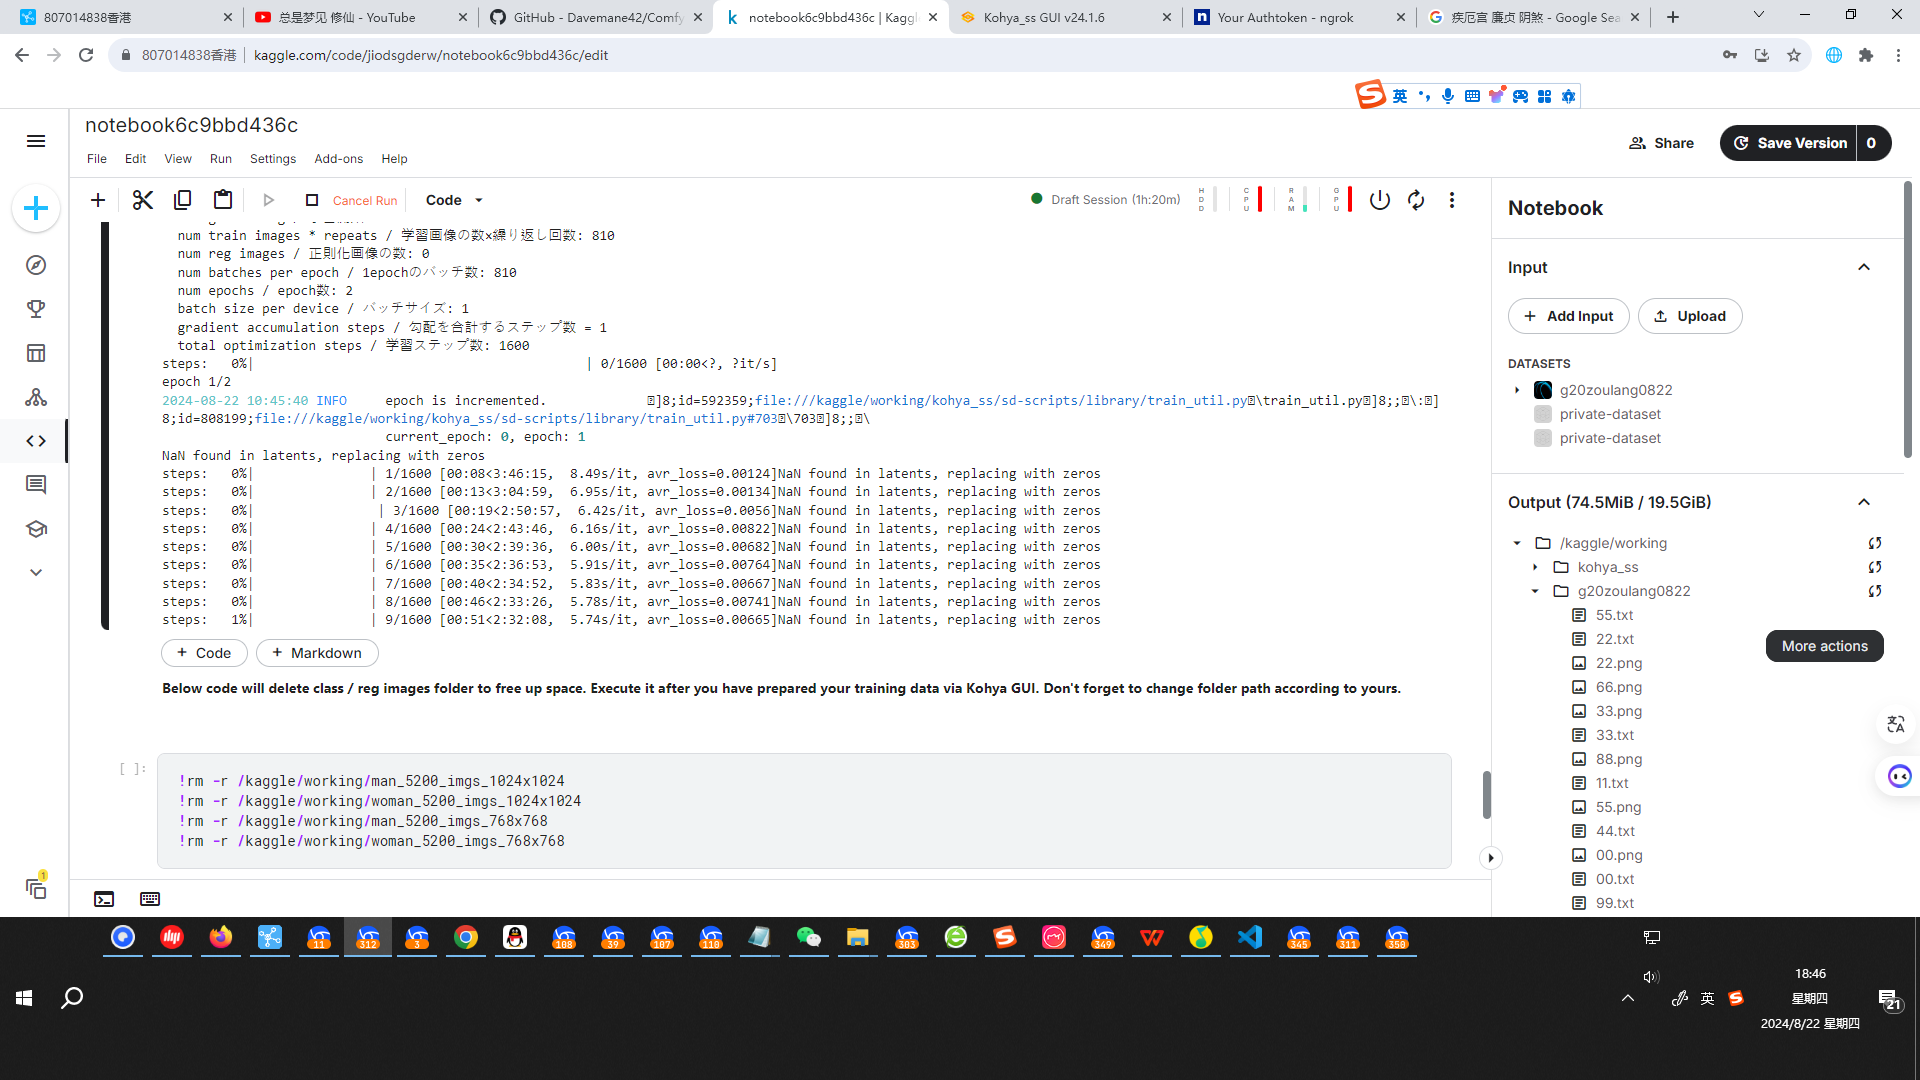Open 22.png file in output list

1618,663
